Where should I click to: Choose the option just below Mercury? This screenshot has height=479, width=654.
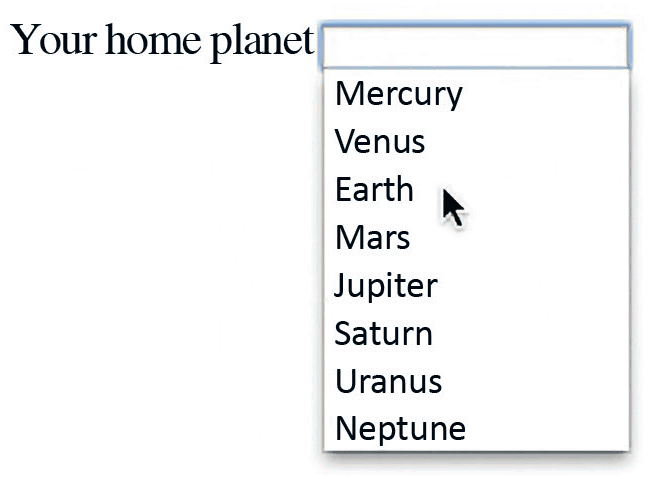click(x=380, y=141)
